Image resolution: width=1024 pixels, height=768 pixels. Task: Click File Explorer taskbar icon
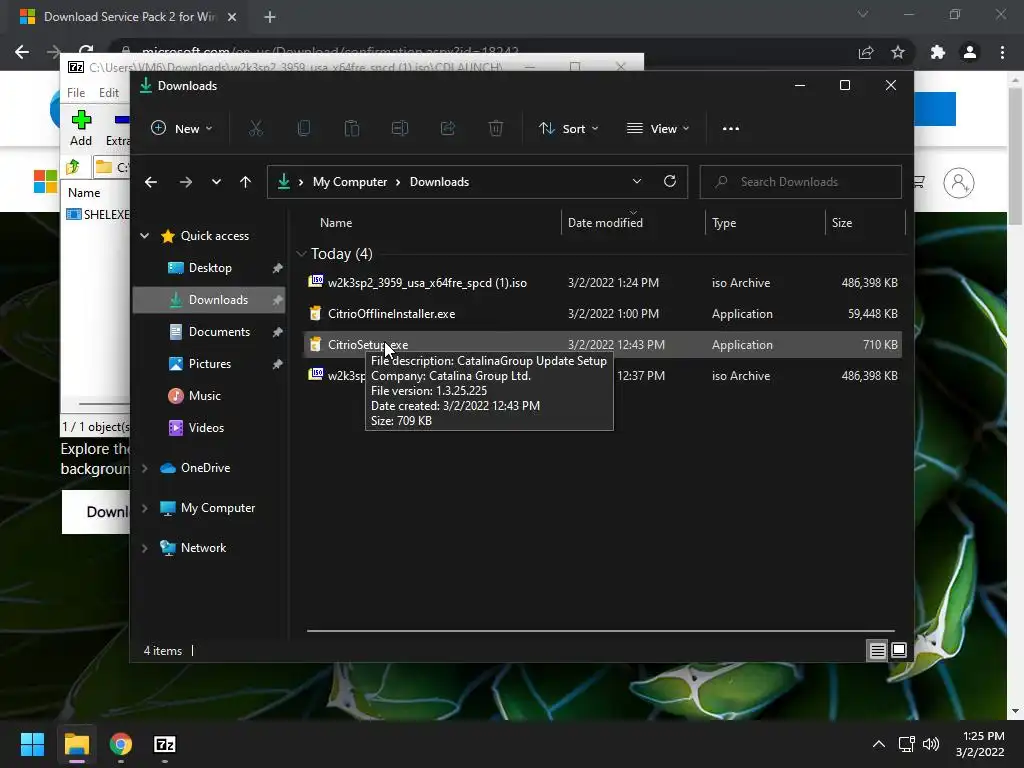[x=76, y=744]
